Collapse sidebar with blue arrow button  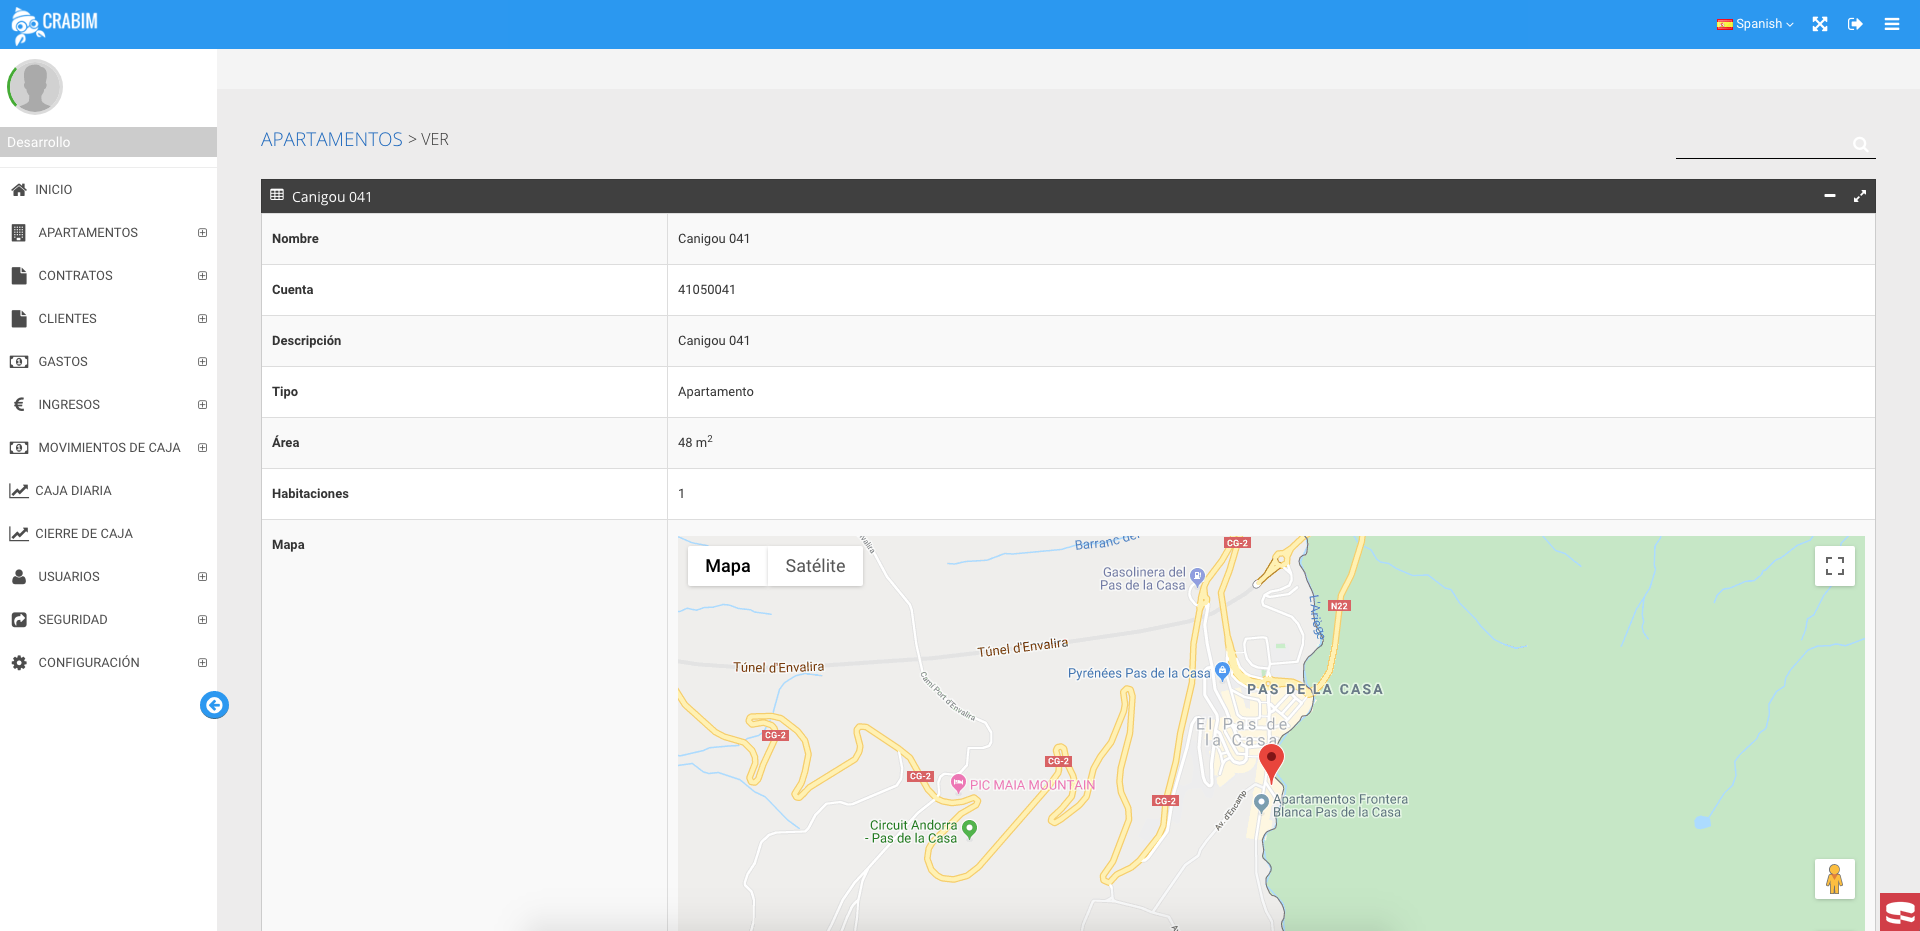pos(214,705)
